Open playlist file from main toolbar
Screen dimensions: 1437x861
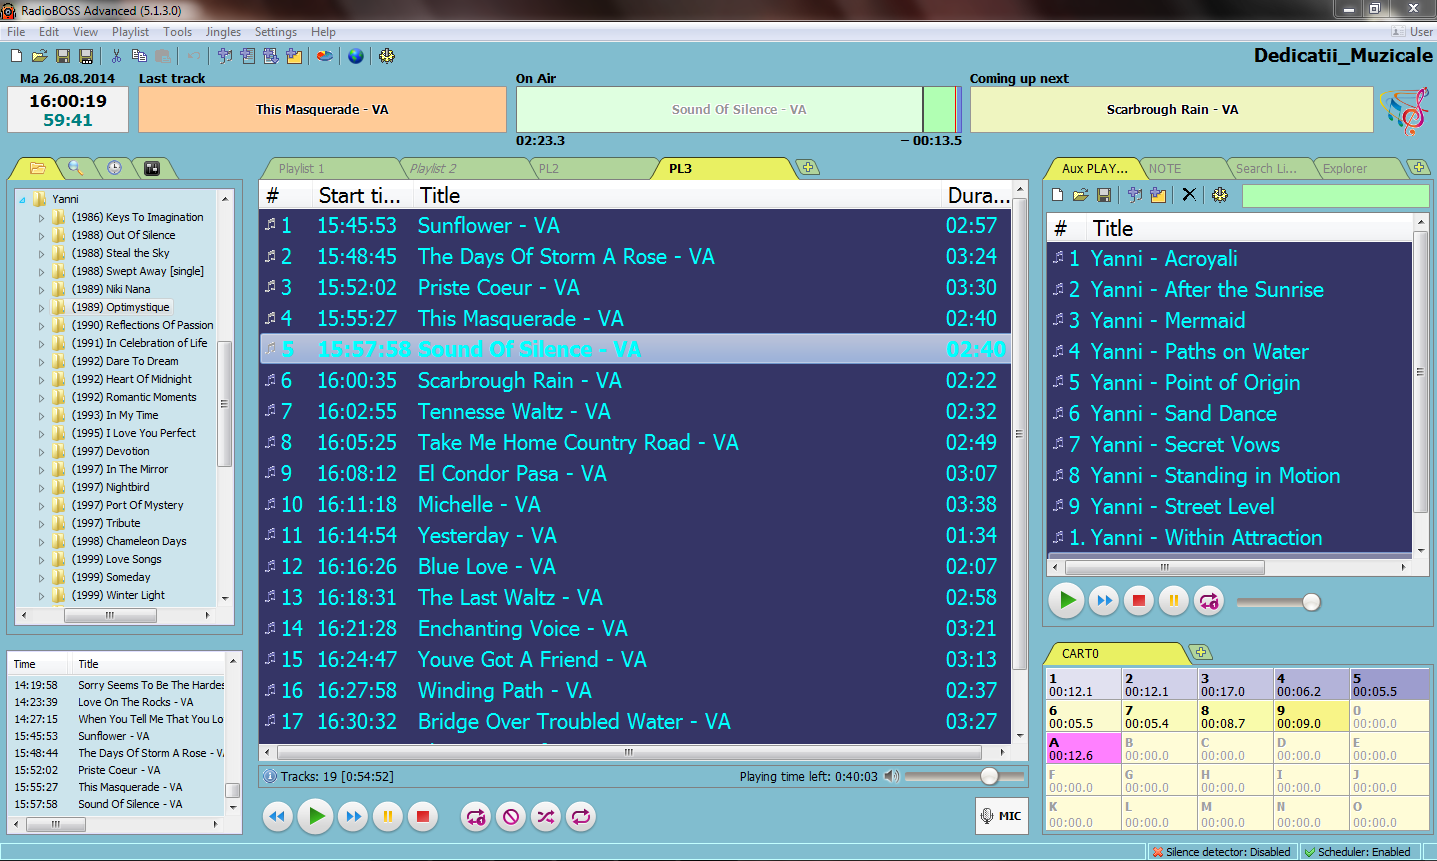pos(39,56)
